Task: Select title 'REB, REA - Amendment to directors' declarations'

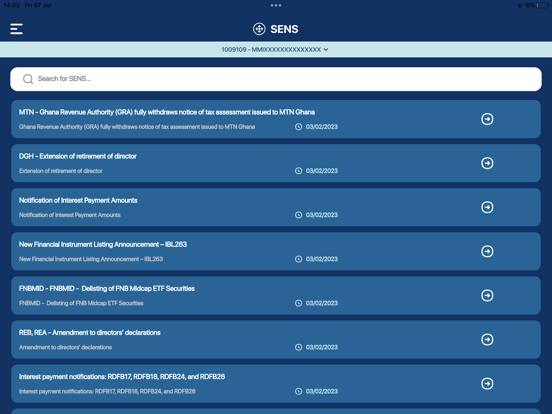Action: coord(90,333)
